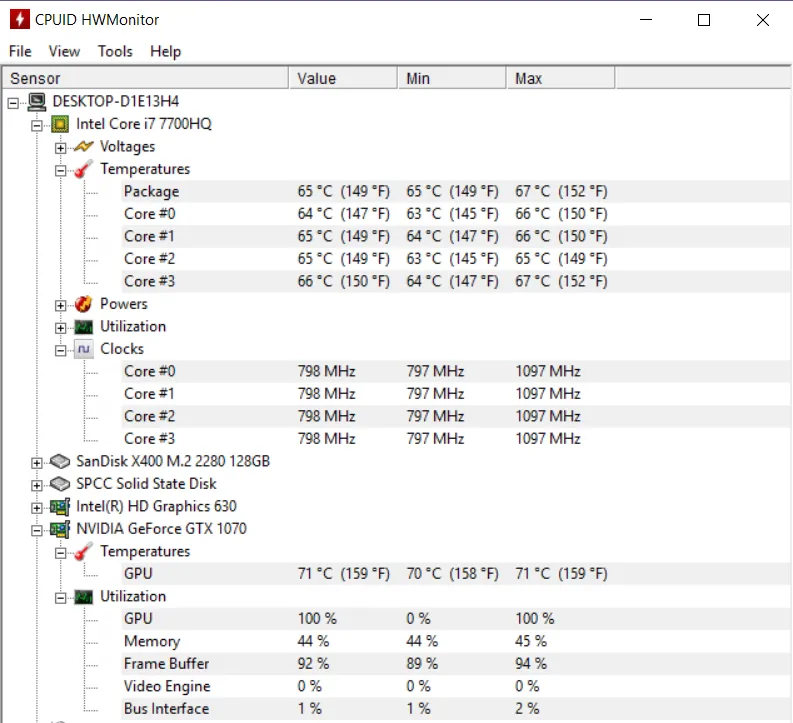The image size is (793, 723).
Task: Click the NVIDIA Utilization graph icon
Action: tap(84, 597)
